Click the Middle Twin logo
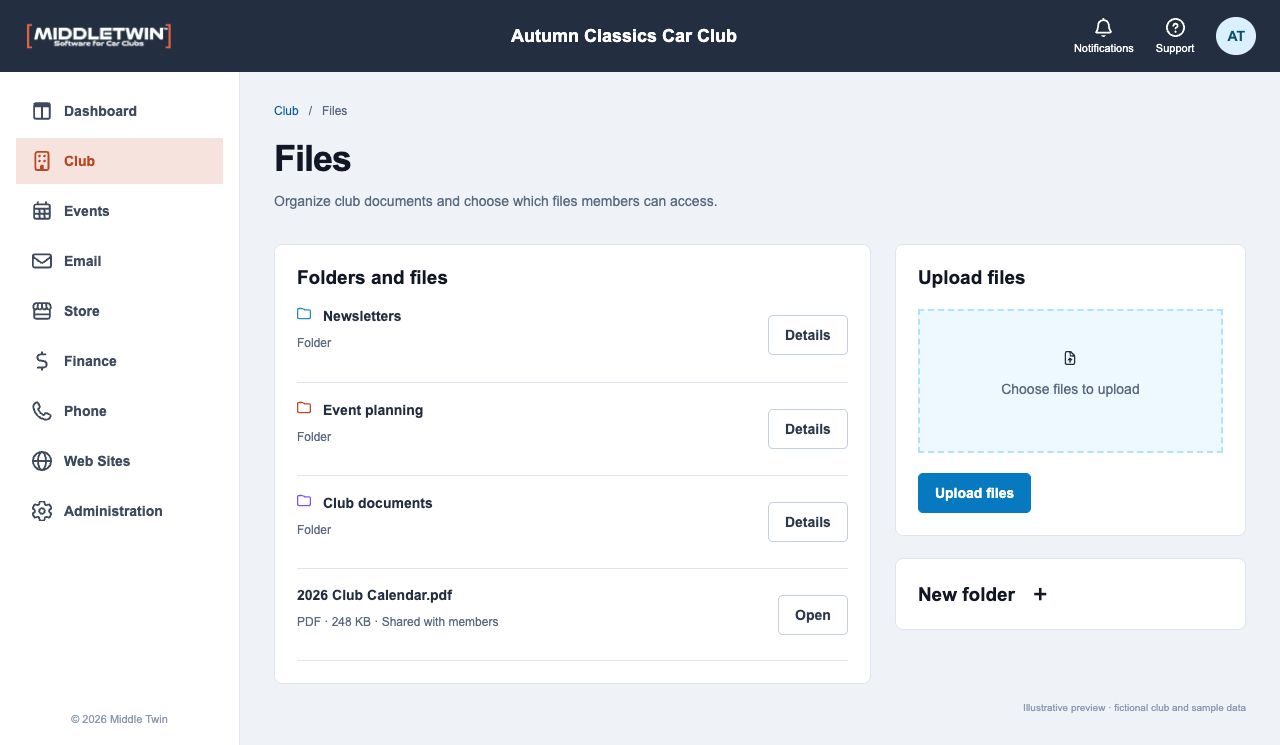Image resolution: width=1280 pixels, height=745 pixels. [99, 36]
